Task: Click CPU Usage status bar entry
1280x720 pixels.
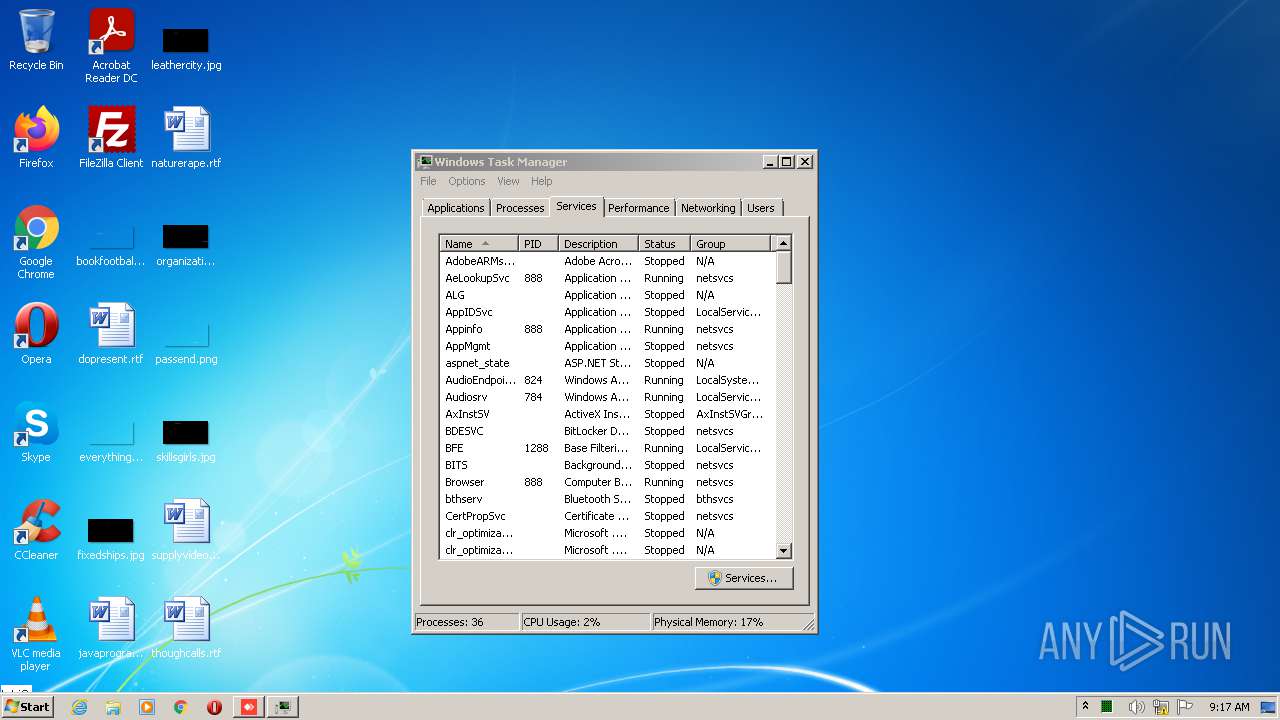Action: [x=584, y=622]
